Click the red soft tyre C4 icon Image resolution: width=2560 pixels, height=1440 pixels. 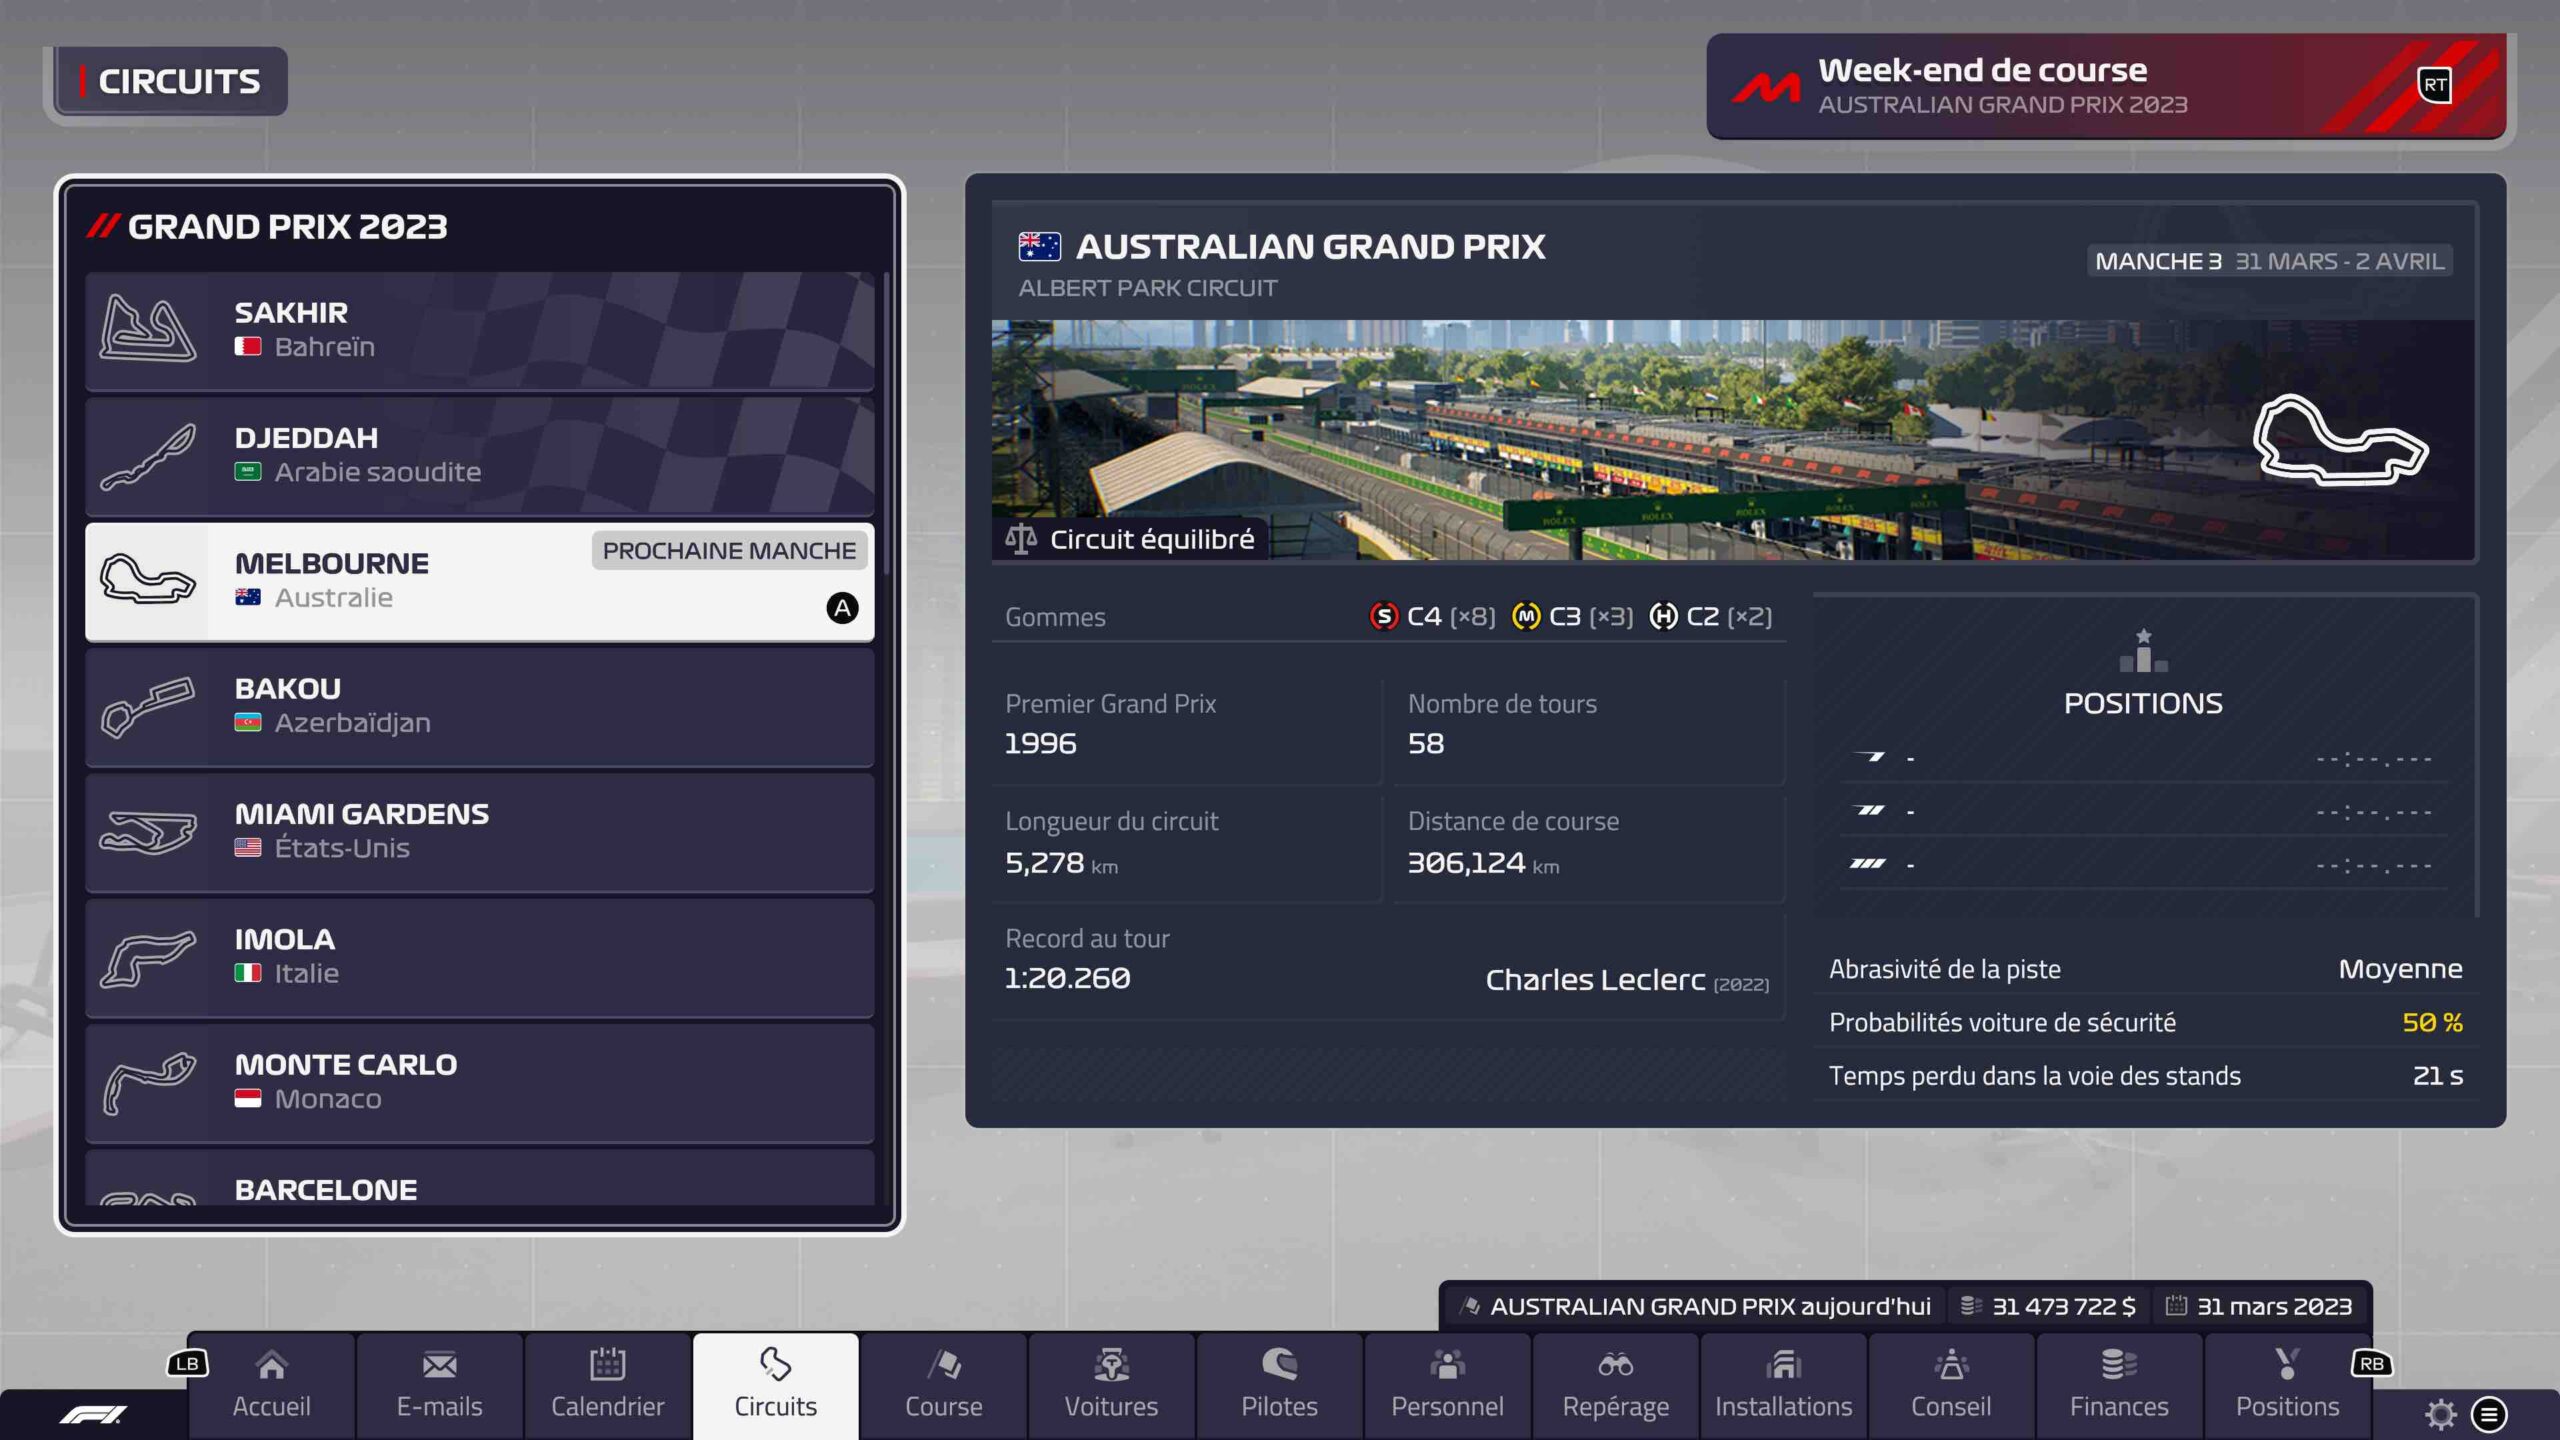coord(1383,616)
